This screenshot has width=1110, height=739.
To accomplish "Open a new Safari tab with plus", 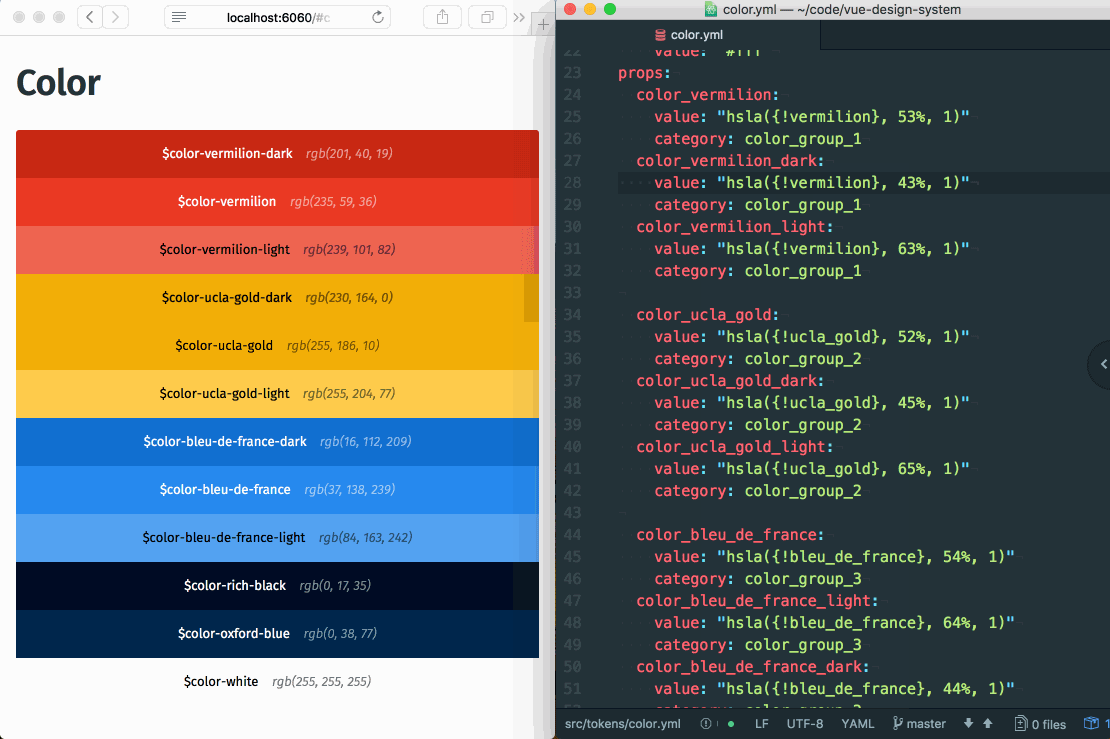I will (543, 25).
